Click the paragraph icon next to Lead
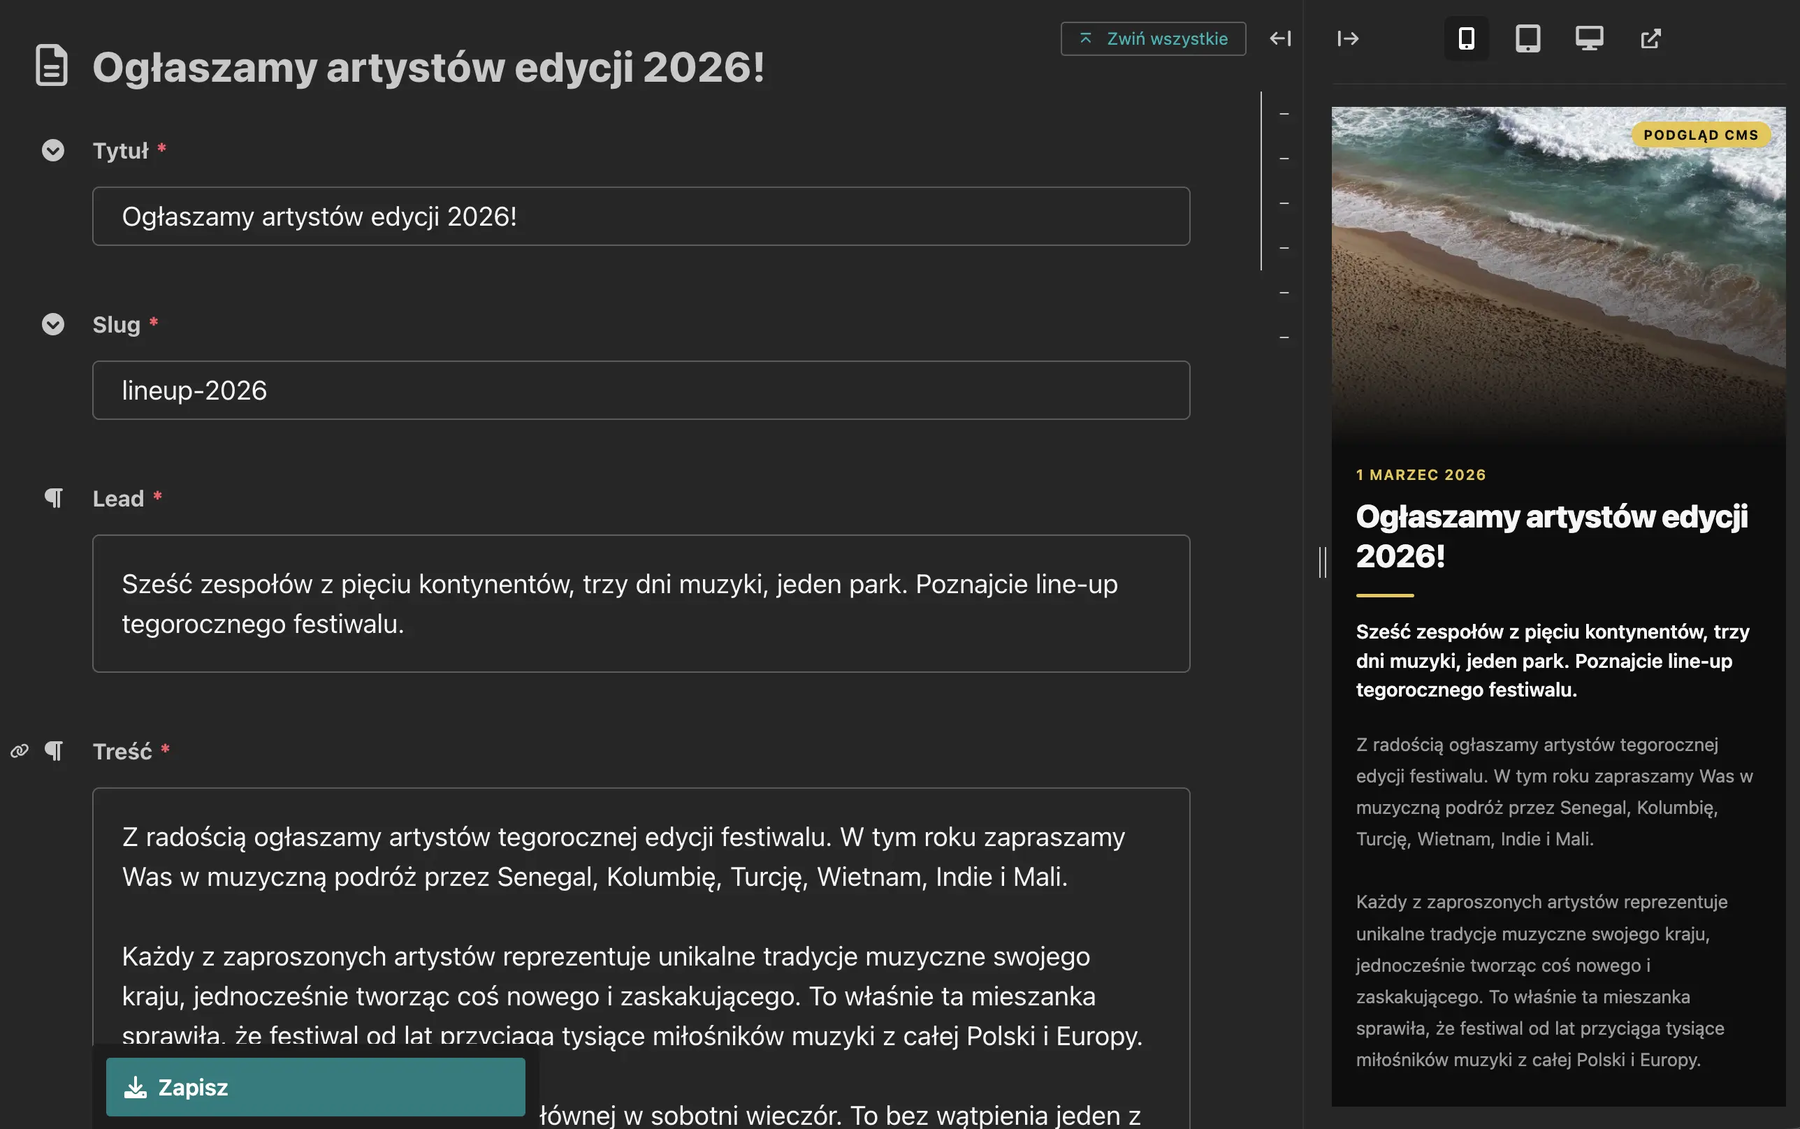 tap(54, 498)
